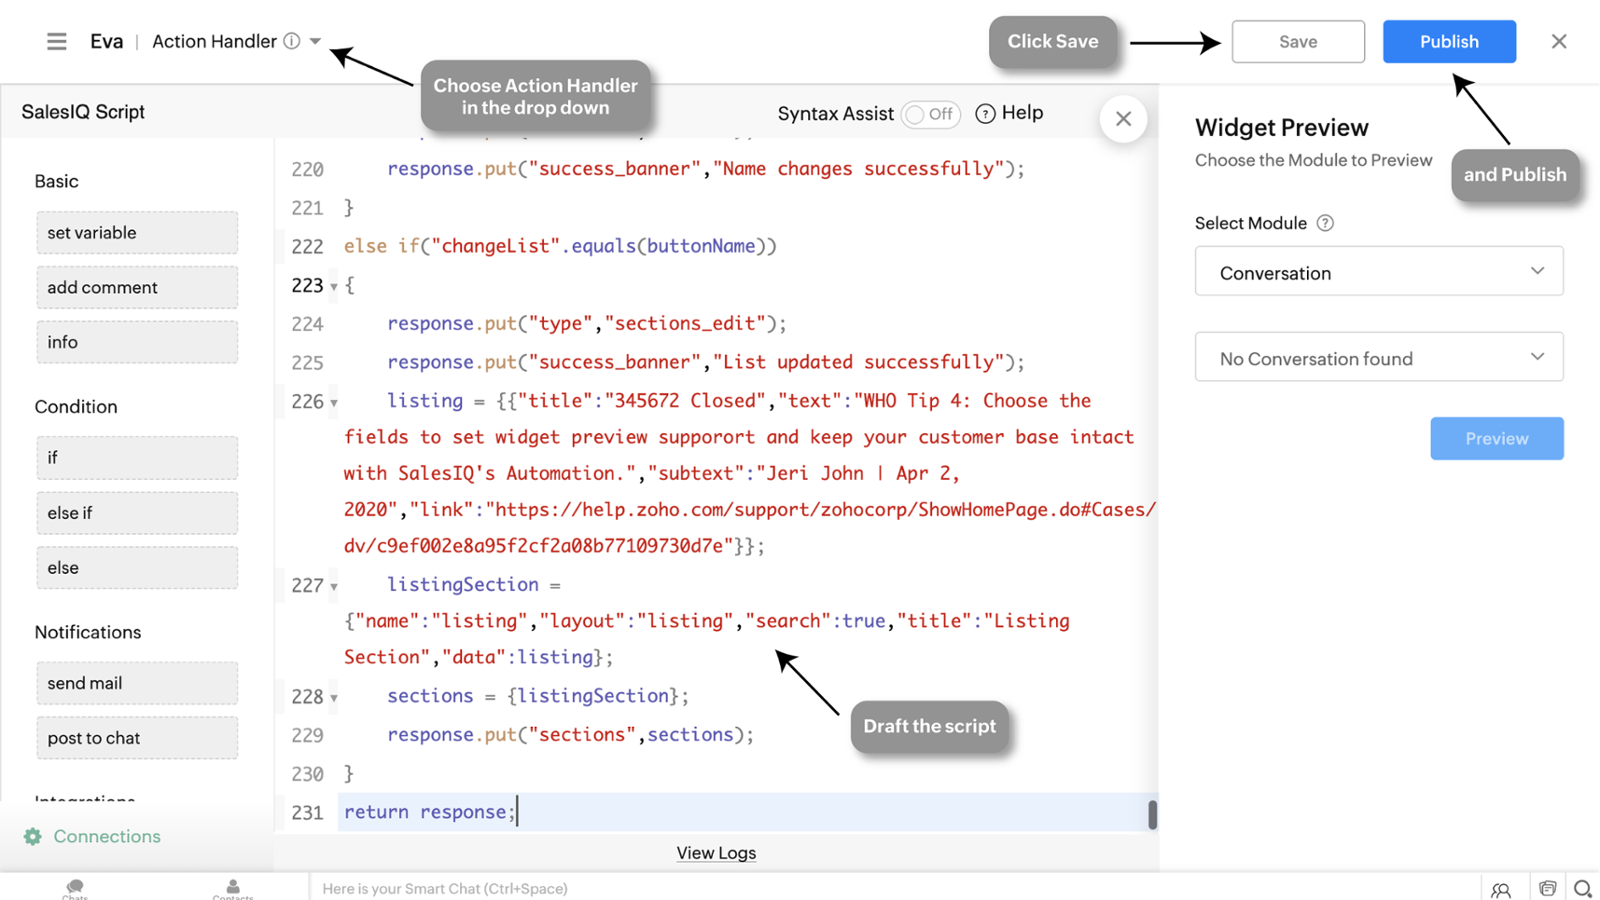Collapse code block at line 223

[334, 287]
